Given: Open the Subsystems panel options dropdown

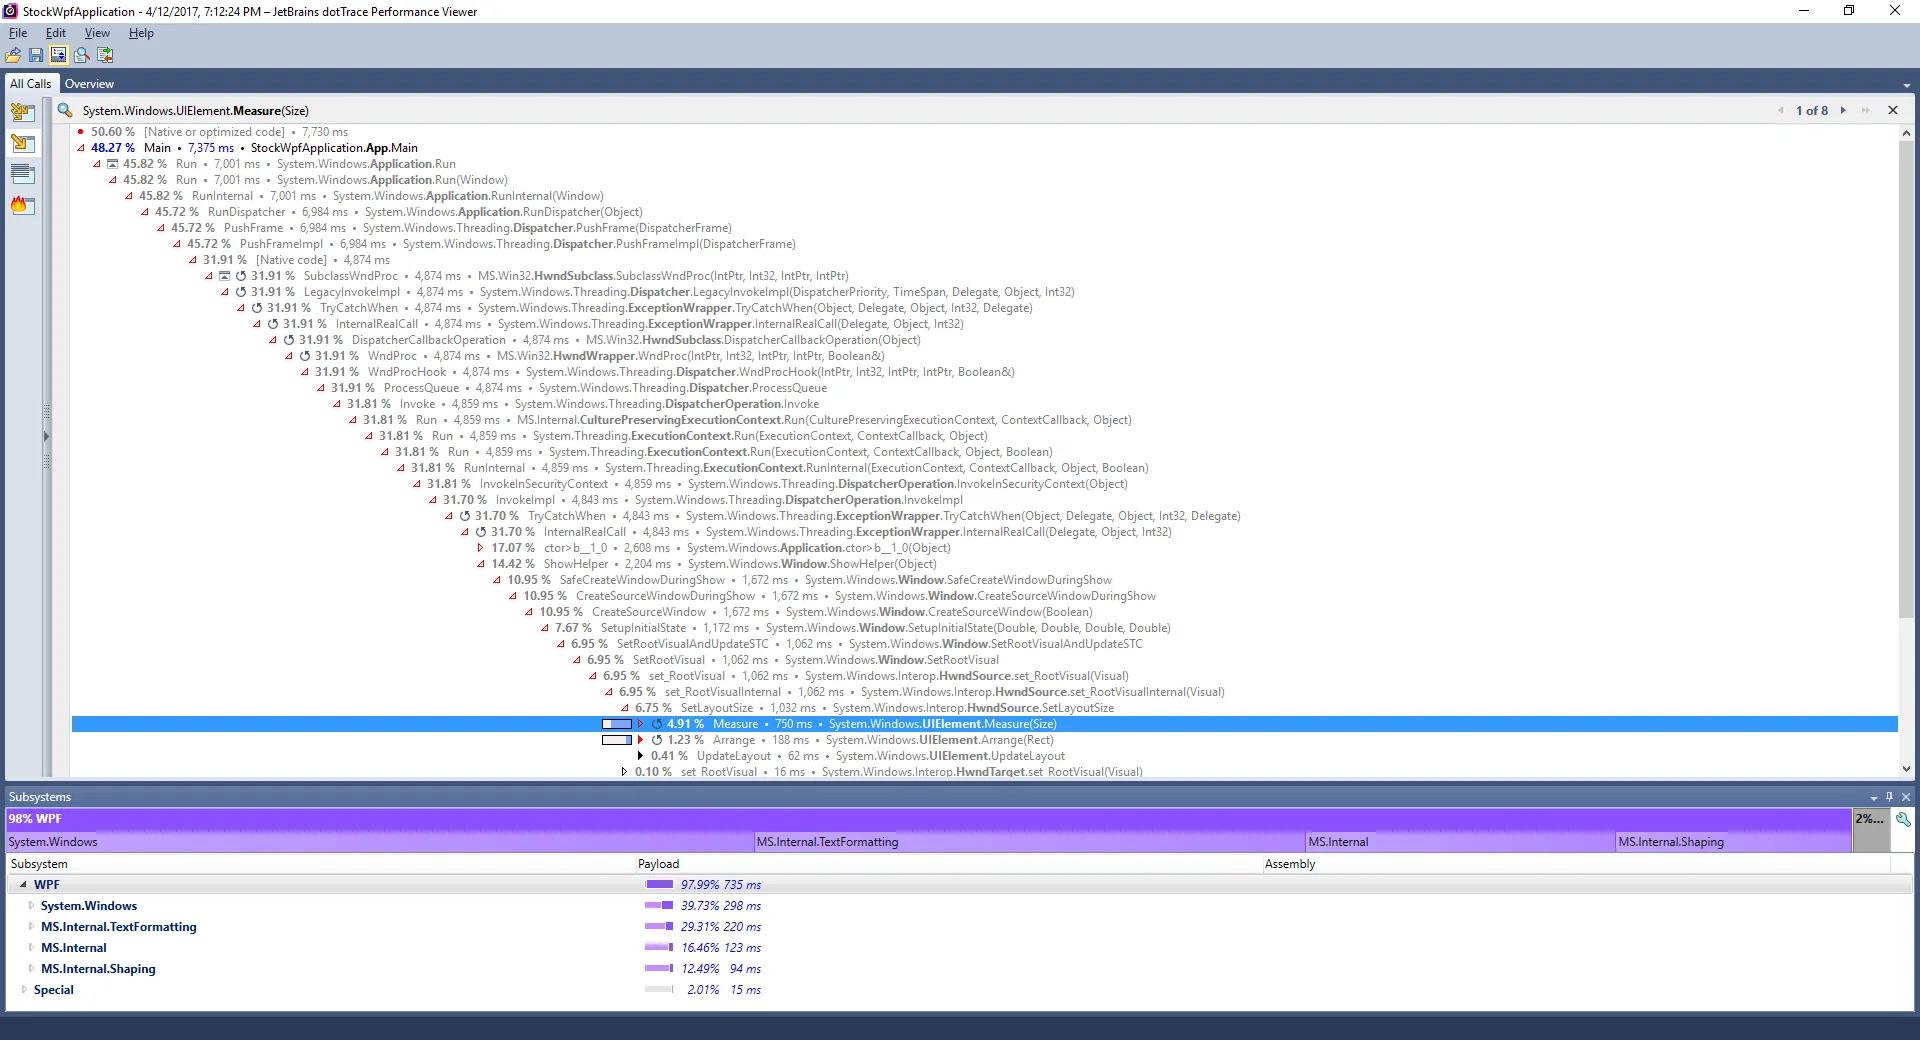Looking at the screenshot, I should click(x=1873, y=798).
